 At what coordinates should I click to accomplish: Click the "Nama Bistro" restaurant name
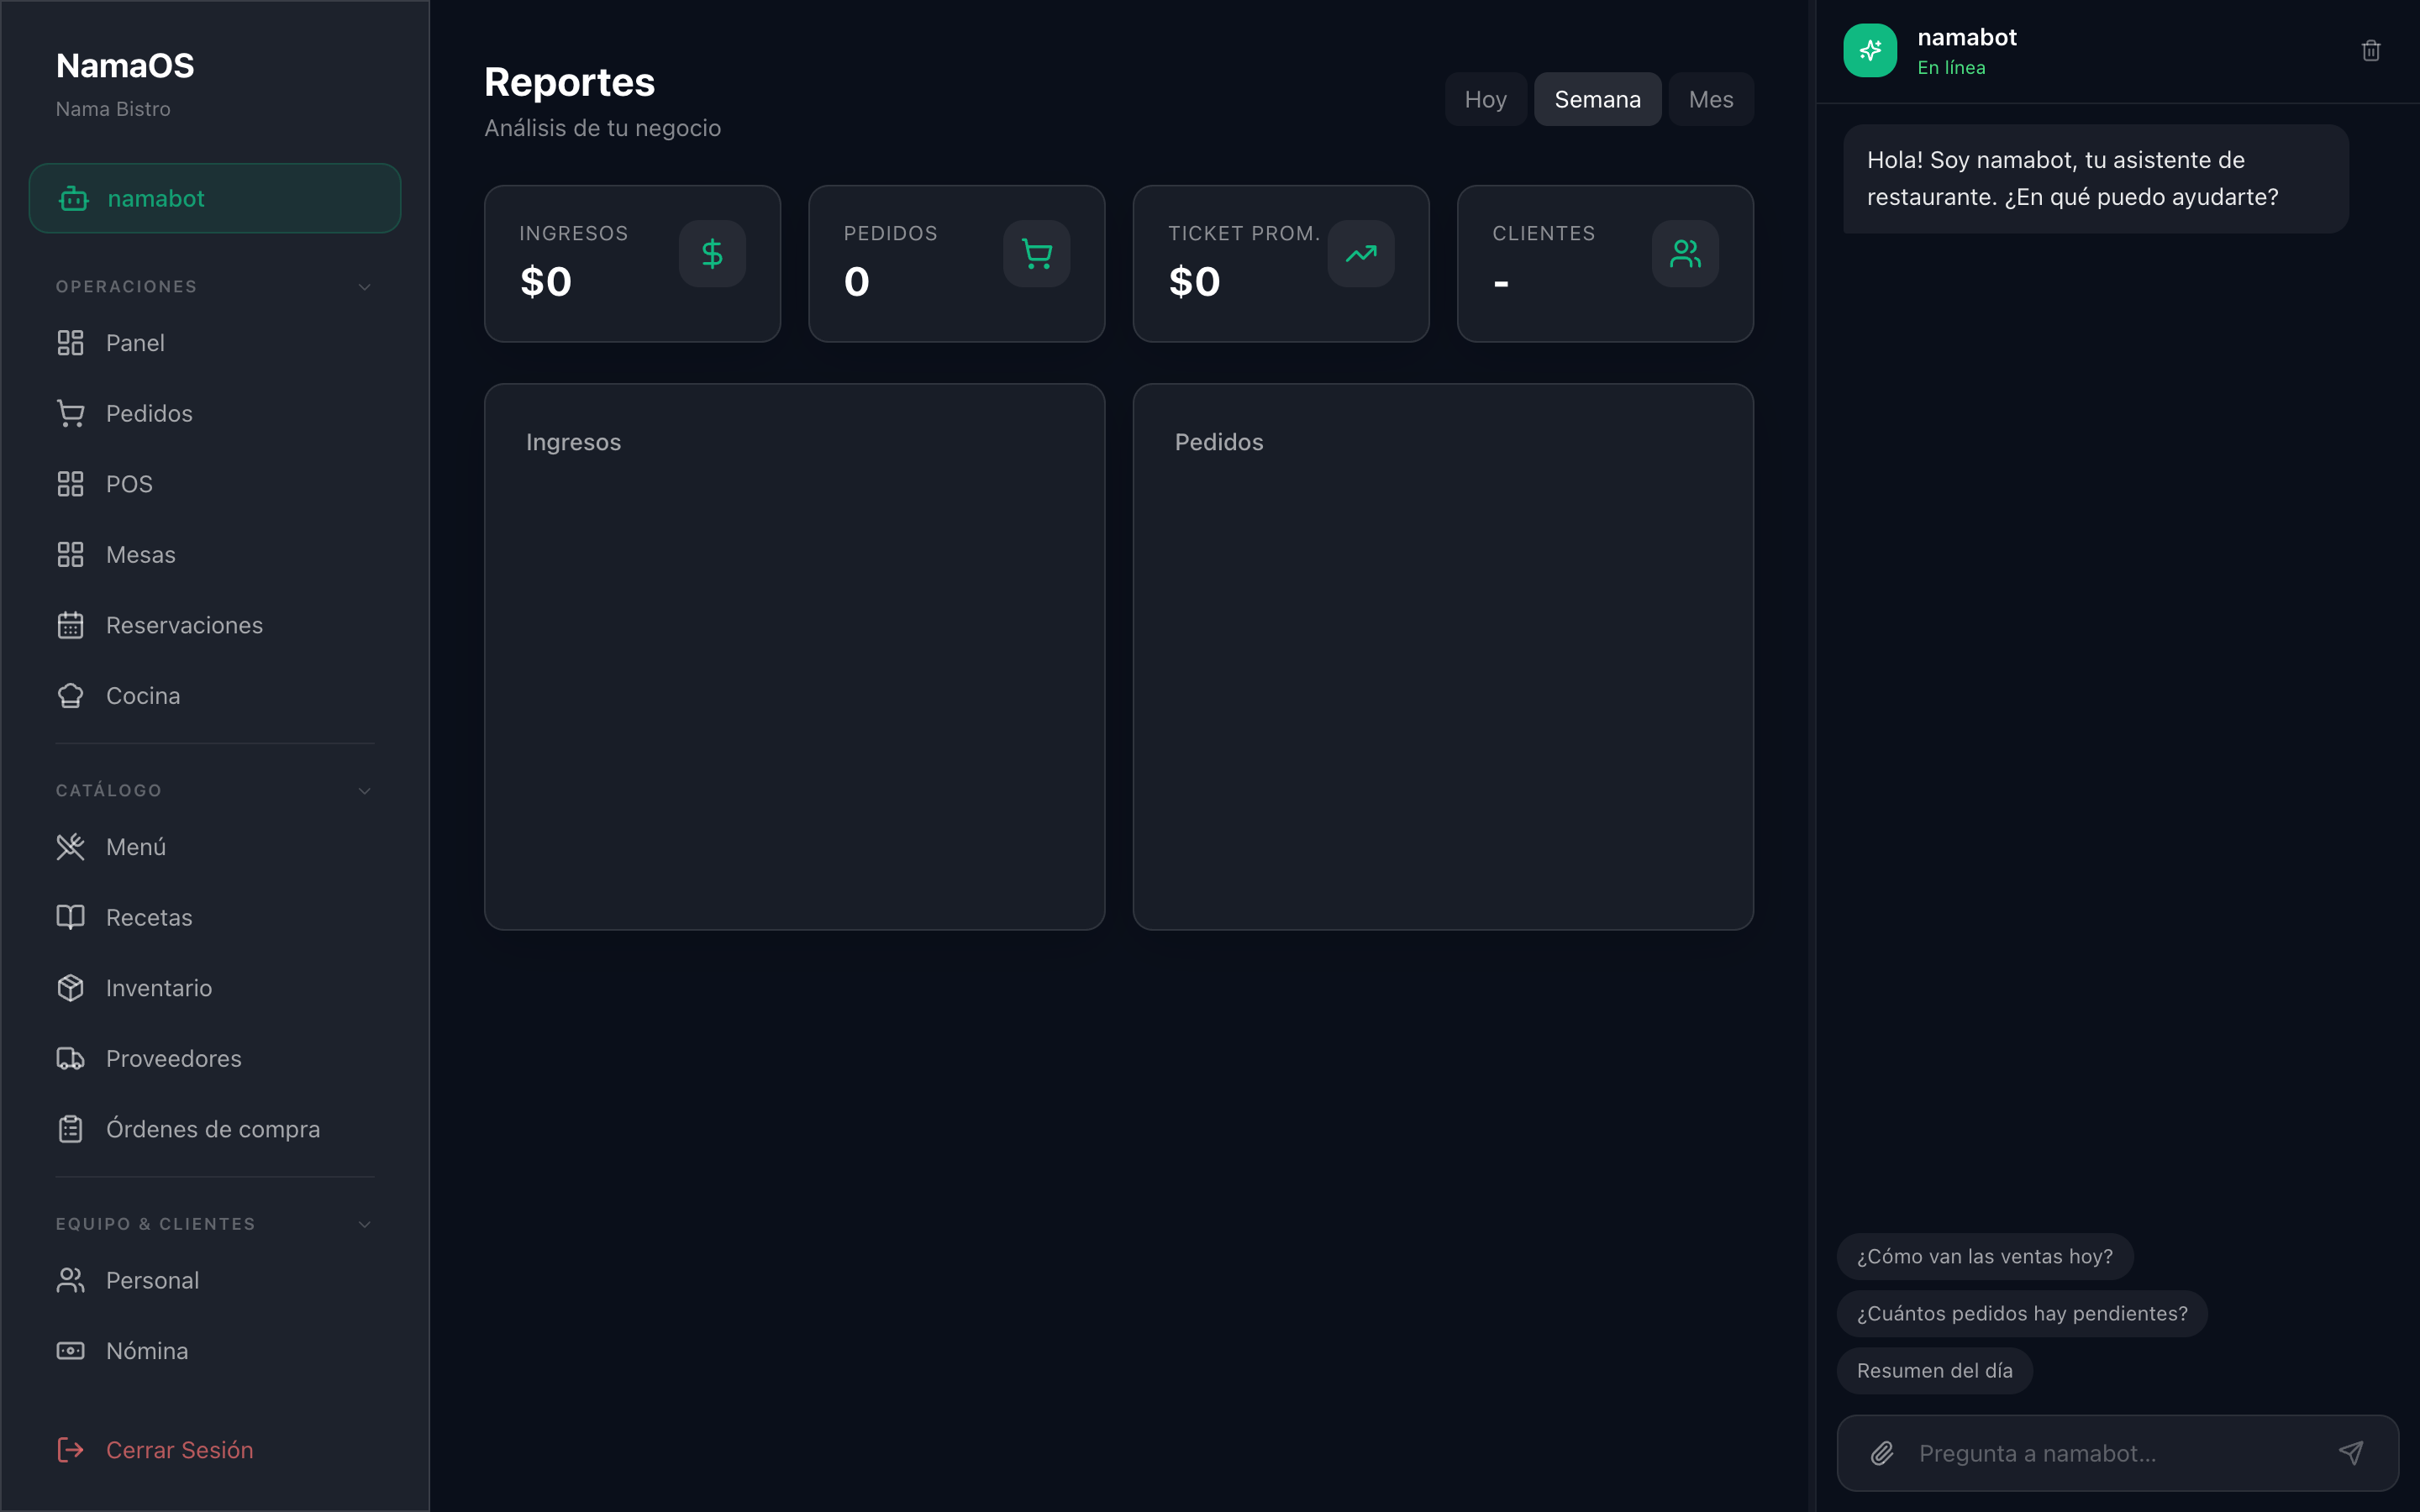(x=113, y=109)
